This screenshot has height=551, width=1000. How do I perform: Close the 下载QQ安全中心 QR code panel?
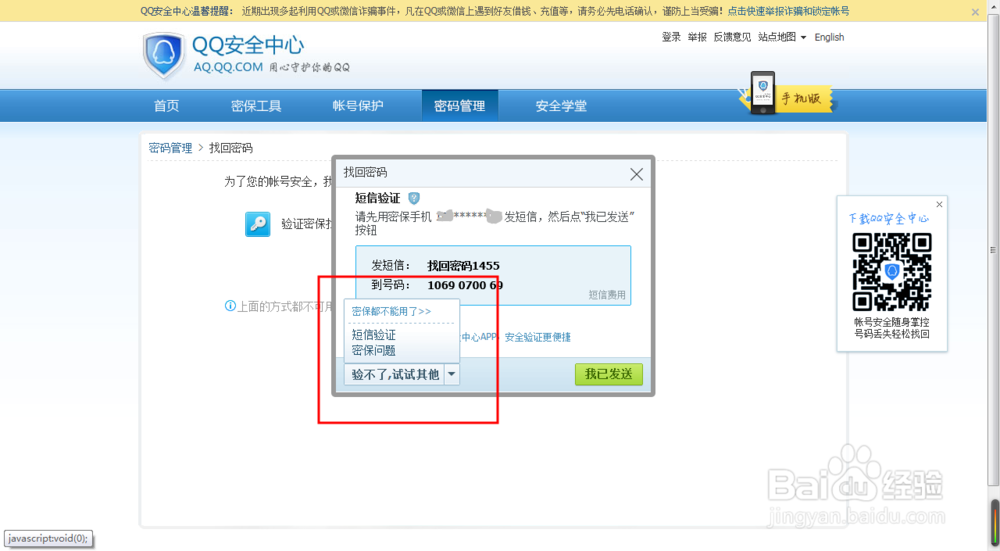[939, 204]
